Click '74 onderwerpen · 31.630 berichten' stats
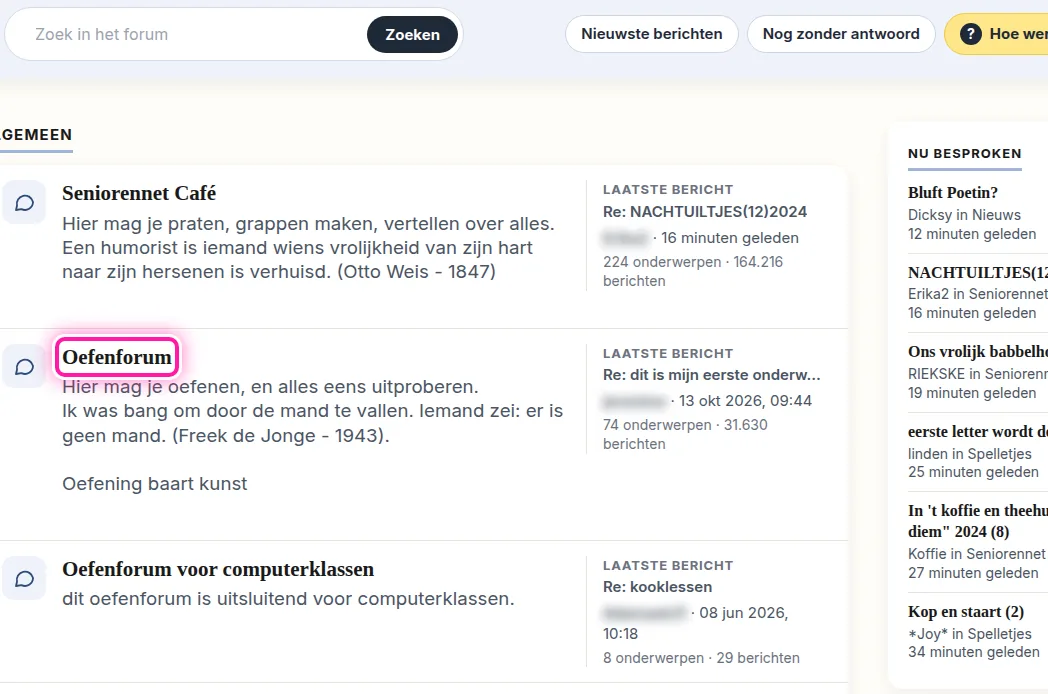 point(685,435)
